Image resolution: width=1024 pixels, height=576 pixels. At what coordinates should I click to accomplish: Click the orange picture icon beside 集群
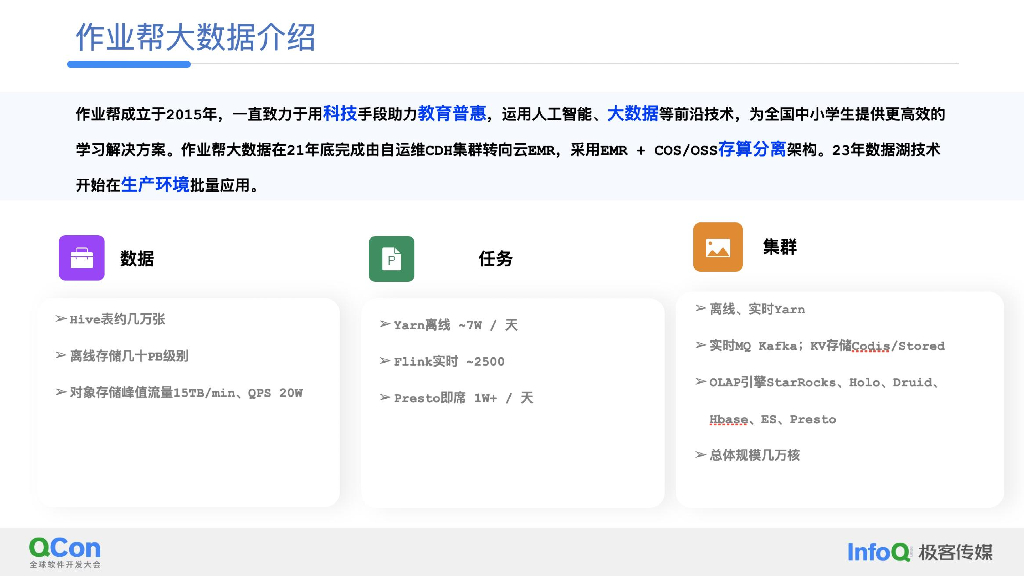[717, 247]
